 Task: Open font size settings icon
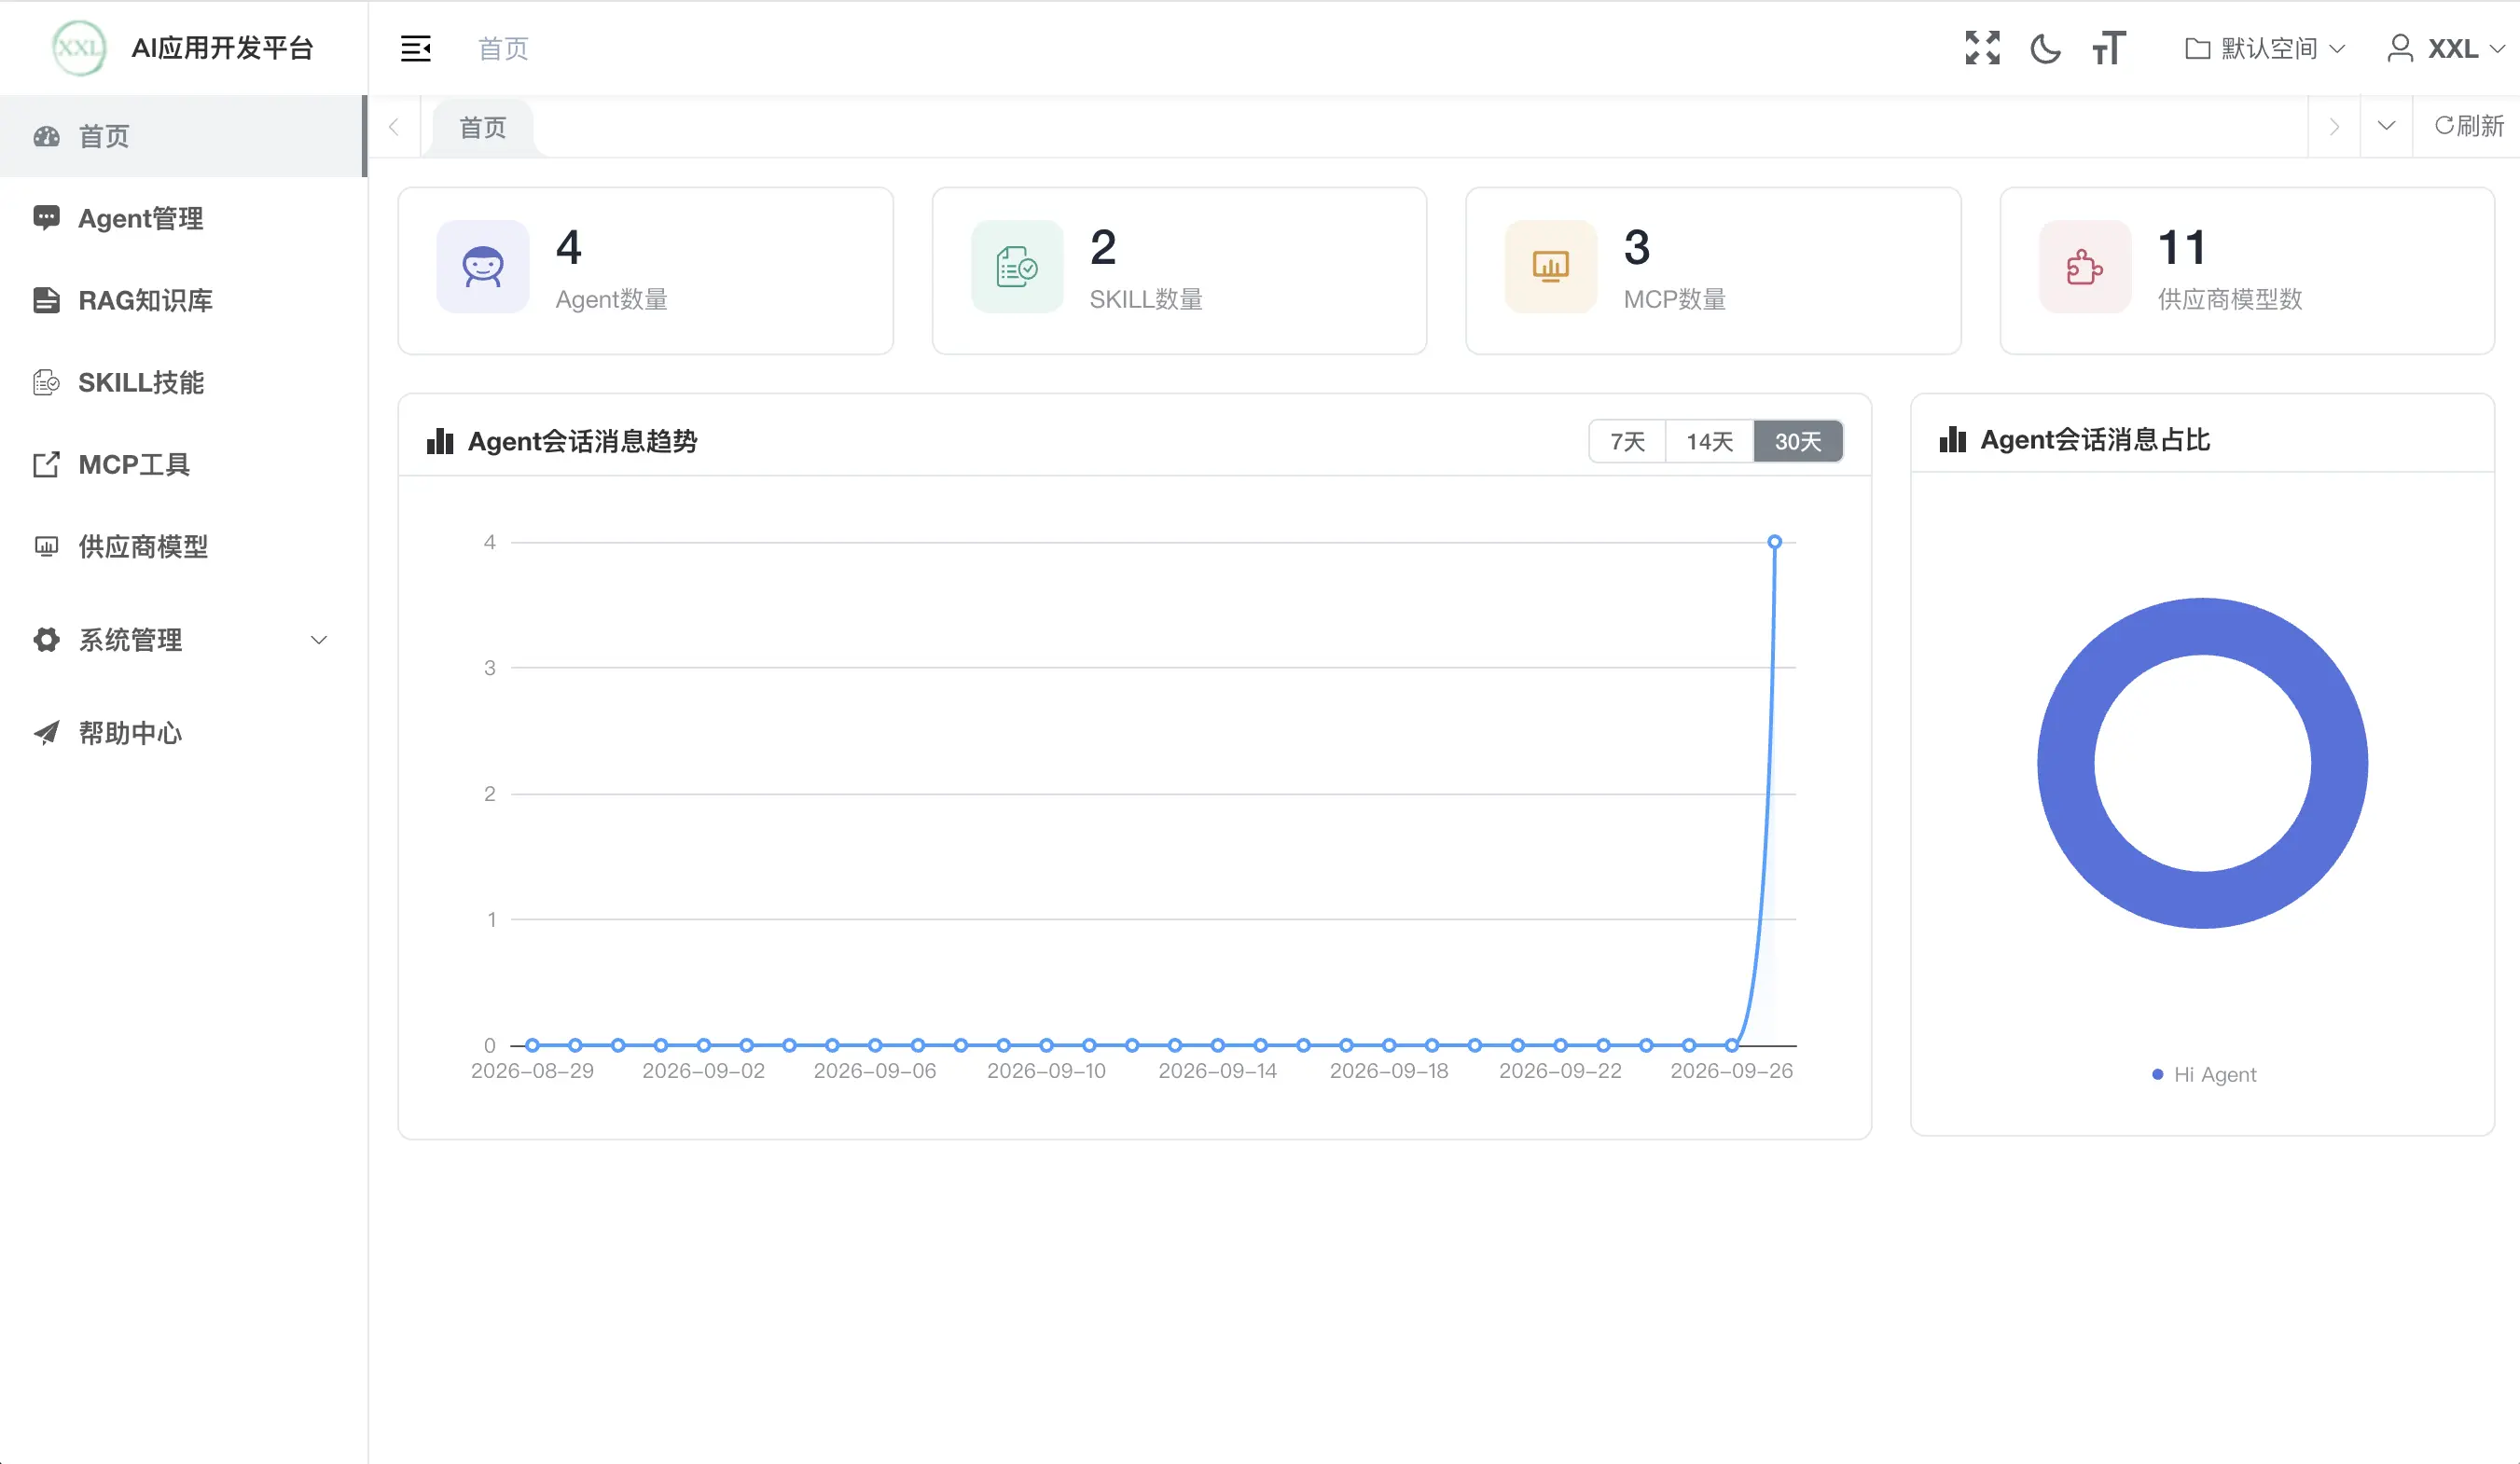[2108, 48]
